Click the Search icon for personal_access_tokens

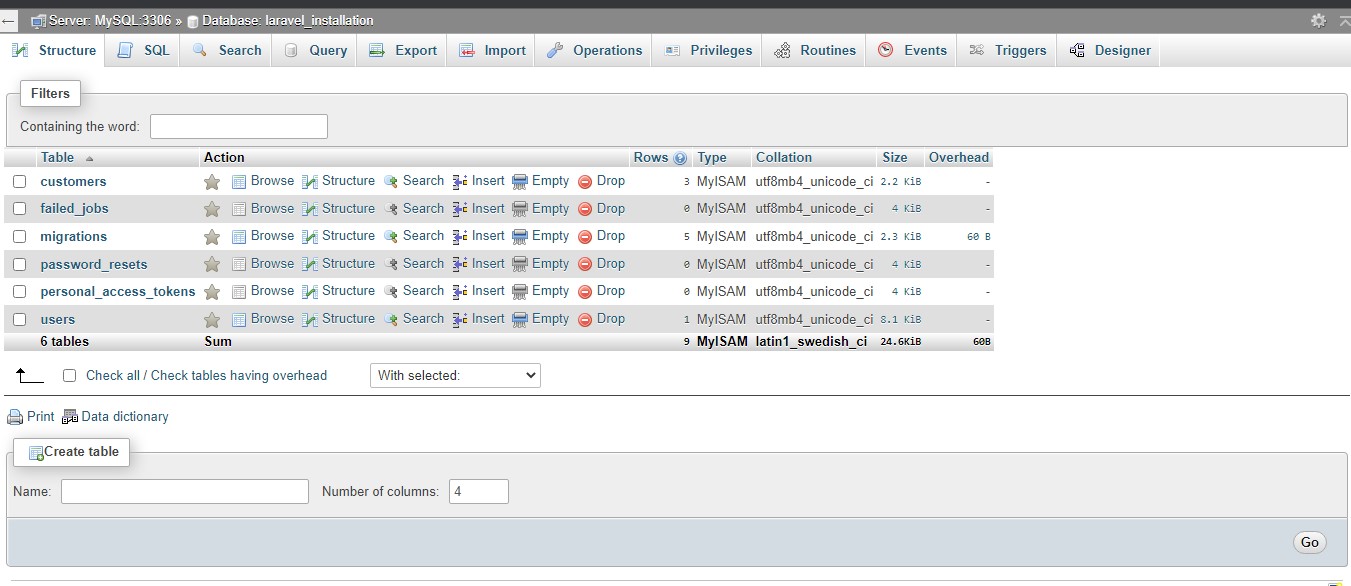click(x=391, y=292)
